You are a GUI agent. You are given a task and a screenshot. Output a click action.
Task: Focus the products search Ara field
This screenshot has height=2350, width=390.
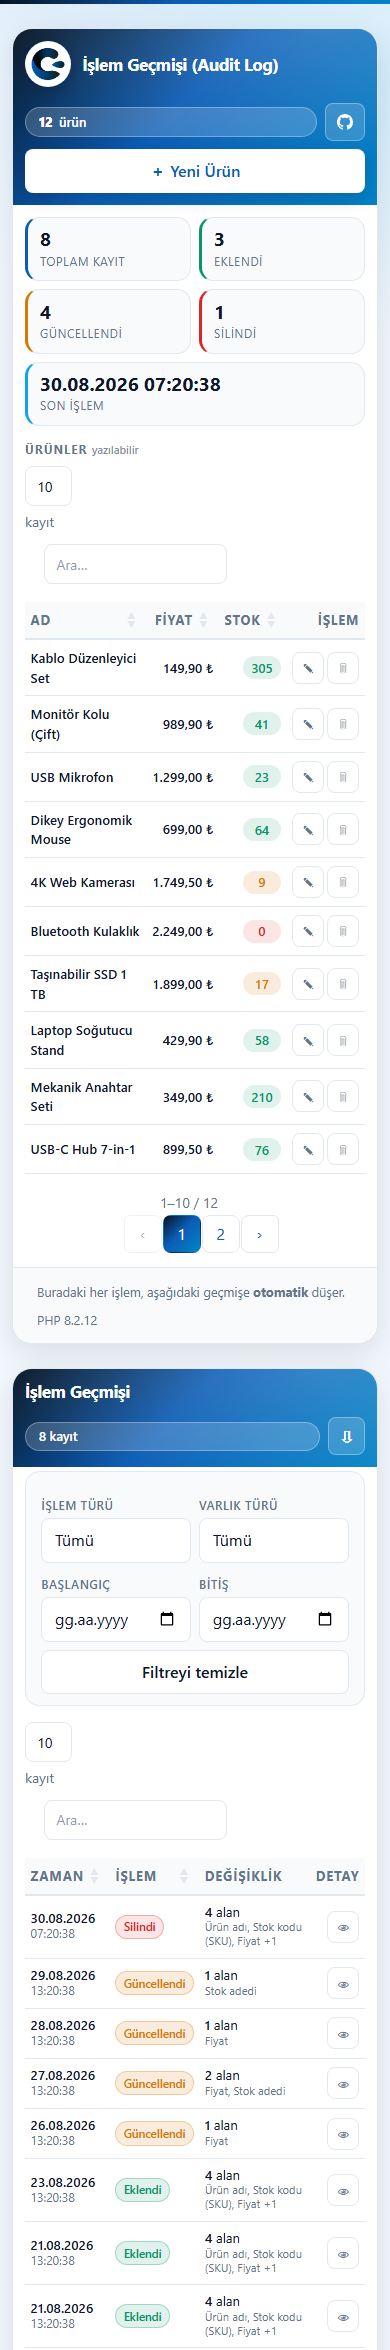(135, 564)
